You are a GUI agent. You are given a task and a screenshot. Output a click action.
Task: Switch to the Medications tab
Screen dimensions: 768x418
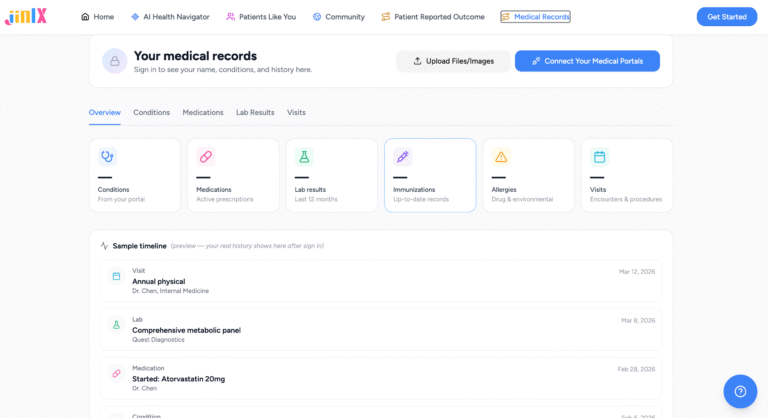203,112
